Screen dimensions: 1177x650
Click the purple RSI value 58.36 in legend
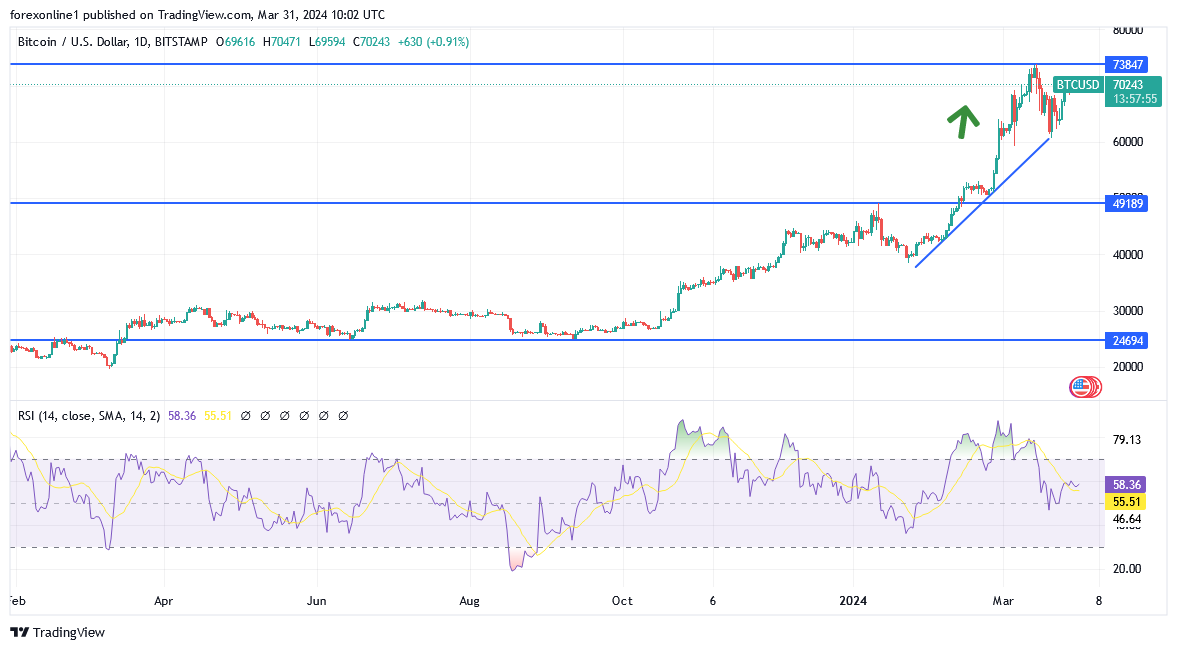182,415
